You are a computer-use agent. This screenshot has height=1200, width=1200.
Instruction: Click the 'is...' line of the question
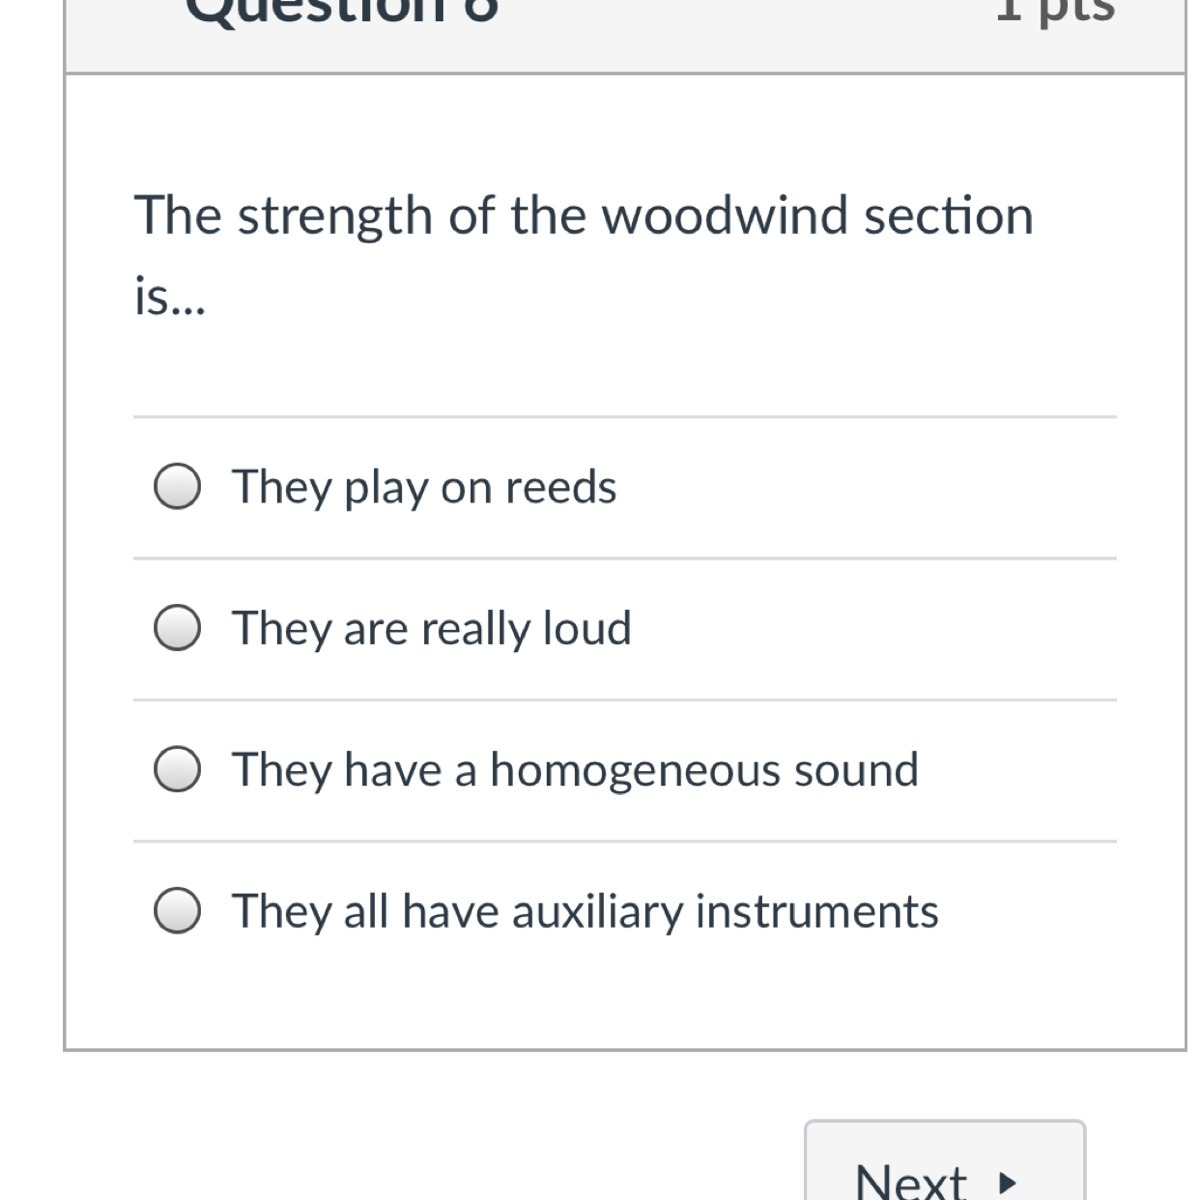point(169,298)
